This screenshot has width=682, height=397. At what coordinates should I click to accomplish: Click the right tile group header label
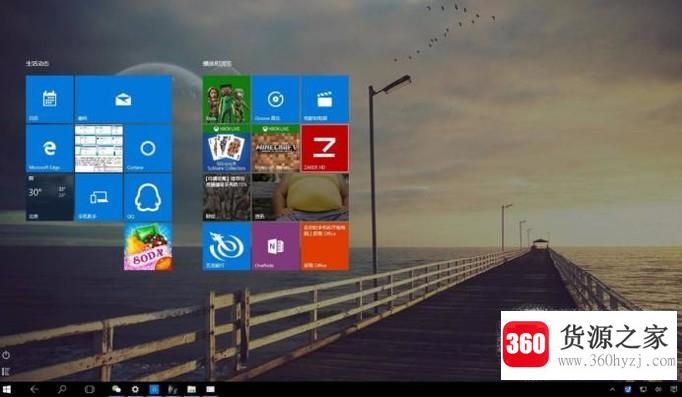coord(217,63)
